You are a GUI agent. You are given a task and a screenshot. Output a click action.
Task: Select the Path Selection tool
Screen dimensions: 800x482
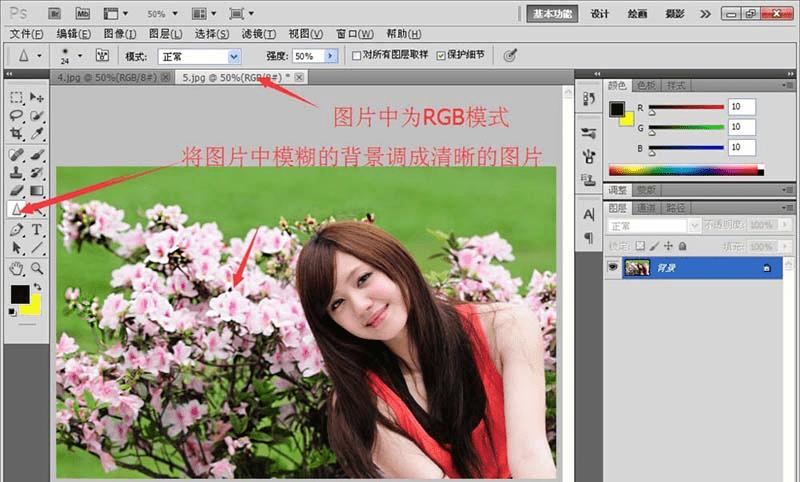tap(16, 248)
